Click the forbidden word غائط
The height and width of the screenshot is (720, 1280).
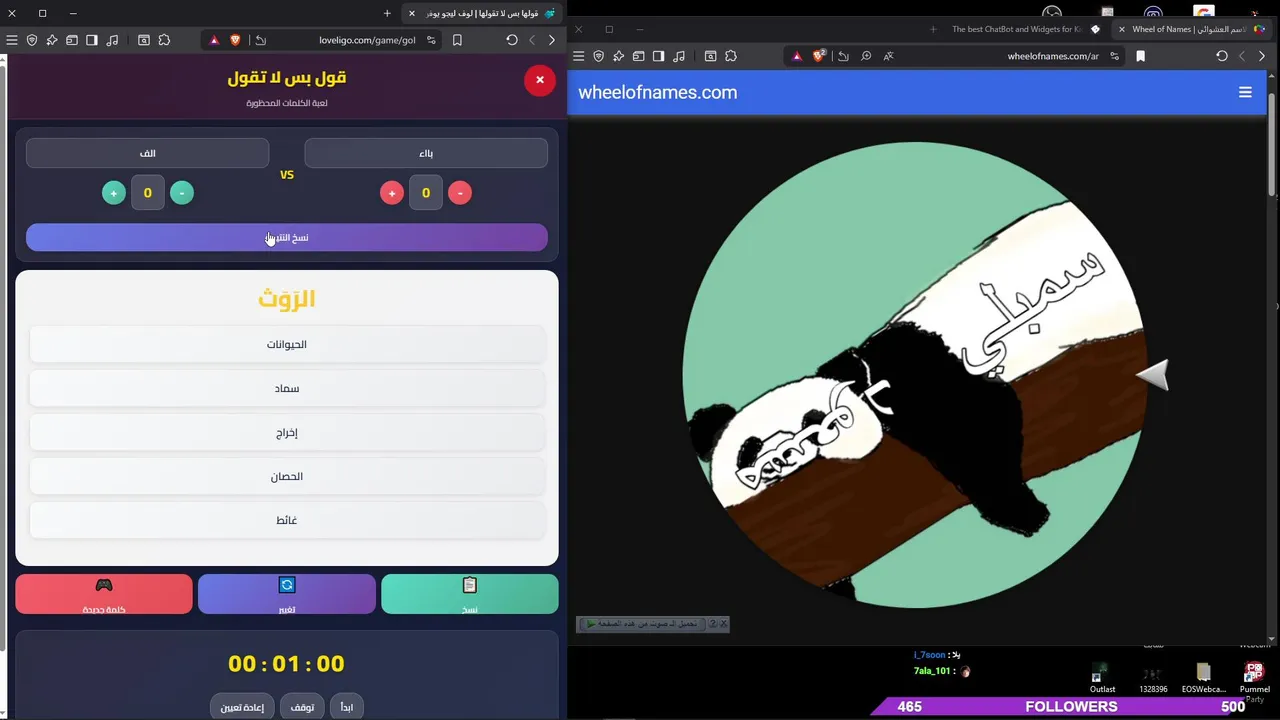(287, 520)
